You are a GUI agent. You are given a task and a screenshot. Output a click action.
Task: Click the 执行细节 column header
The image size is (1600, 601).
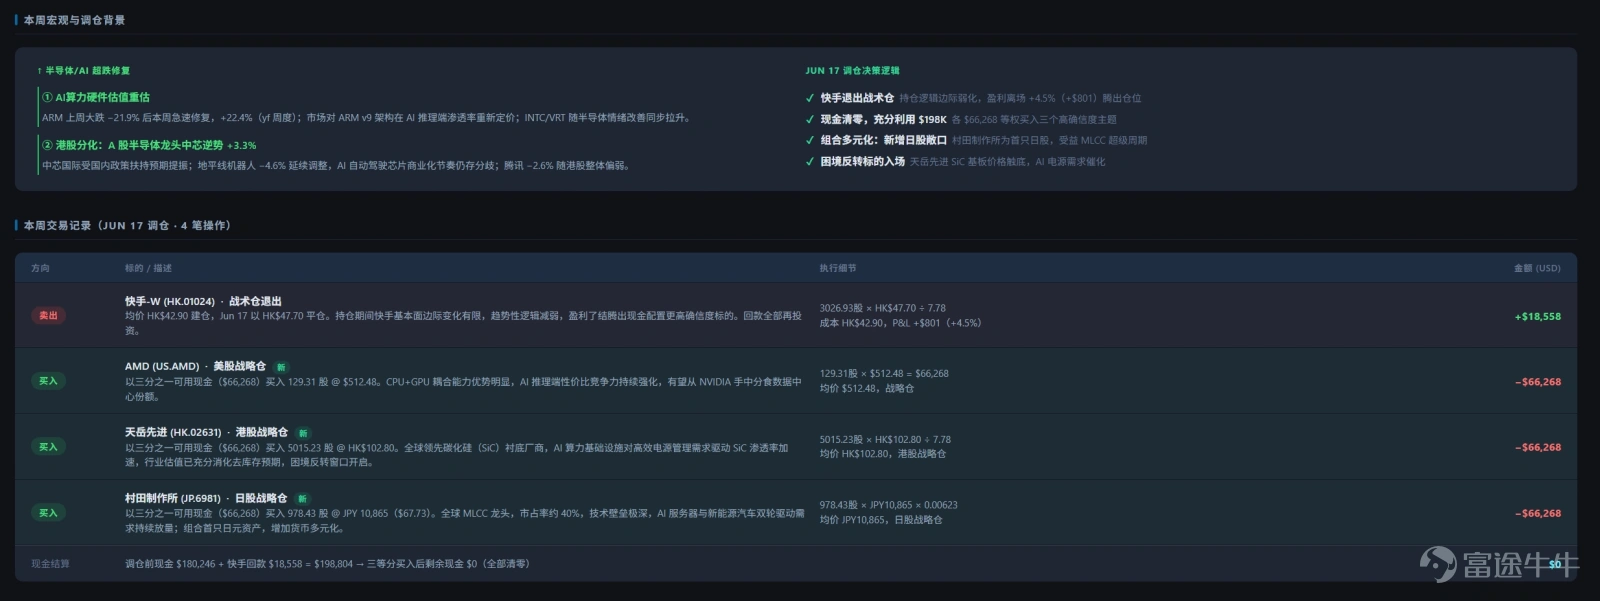coord(838,268)
